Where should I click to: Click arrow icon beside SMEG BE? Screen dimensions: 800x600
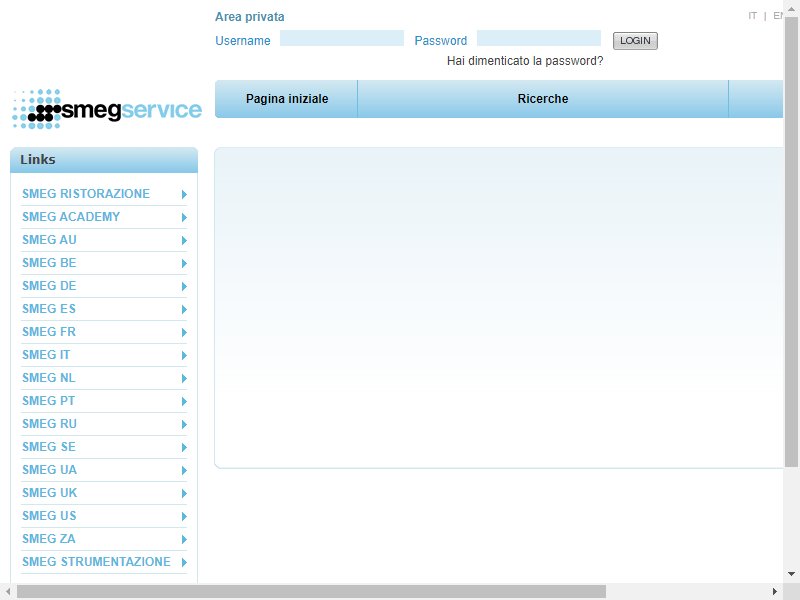(x=184, y=263)
